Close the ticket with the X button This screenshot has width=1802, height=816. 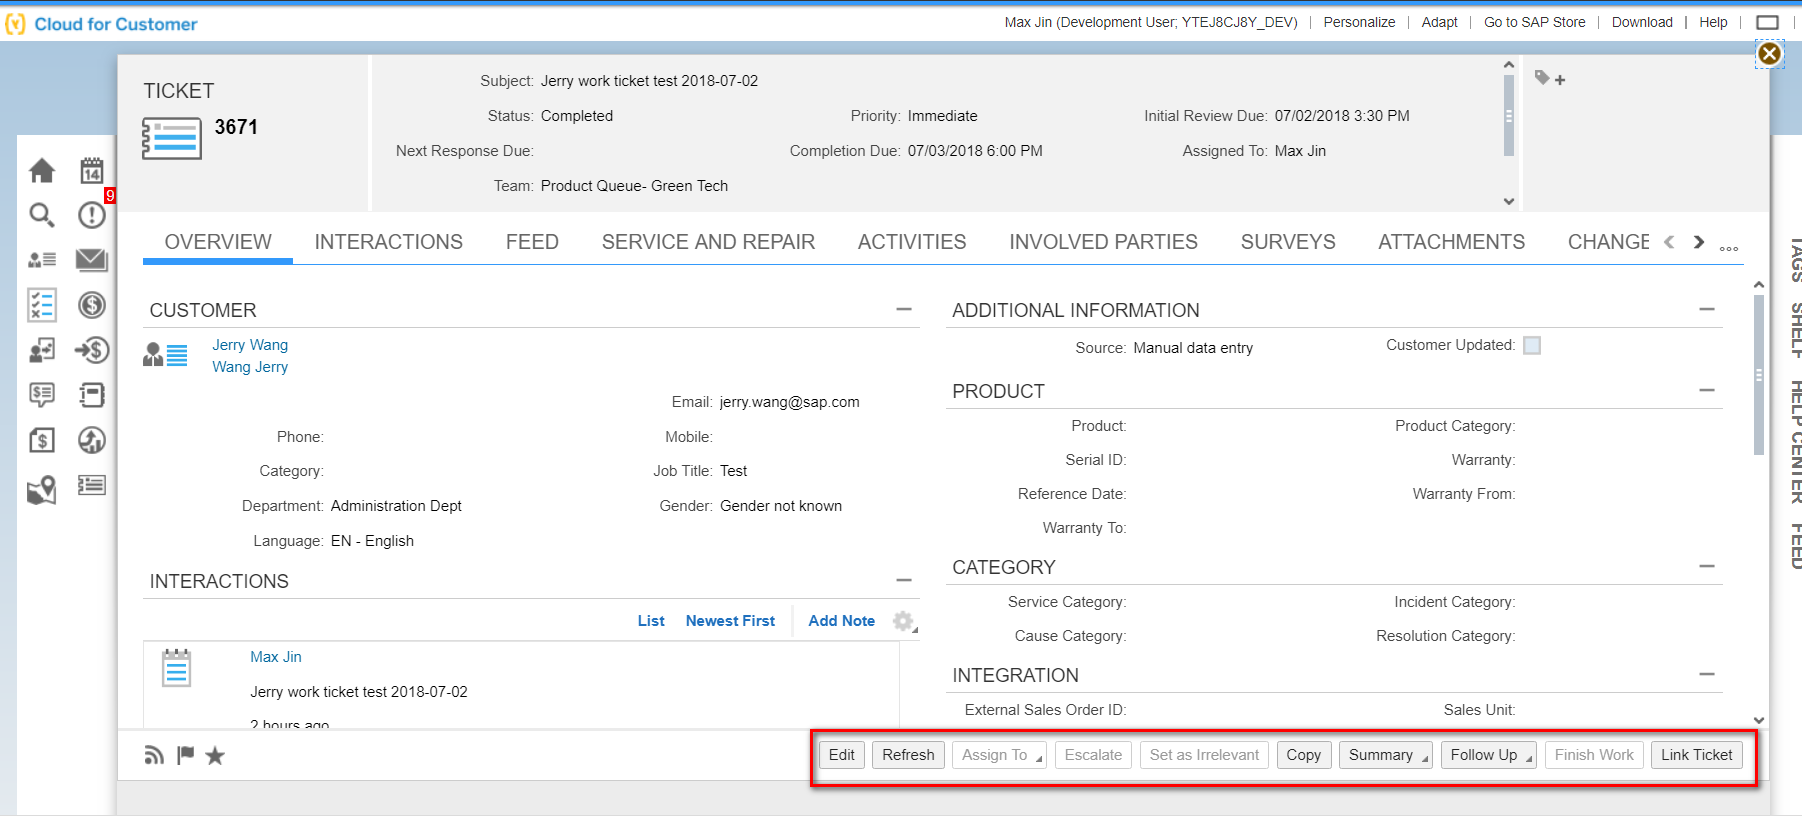point(1770,54)
